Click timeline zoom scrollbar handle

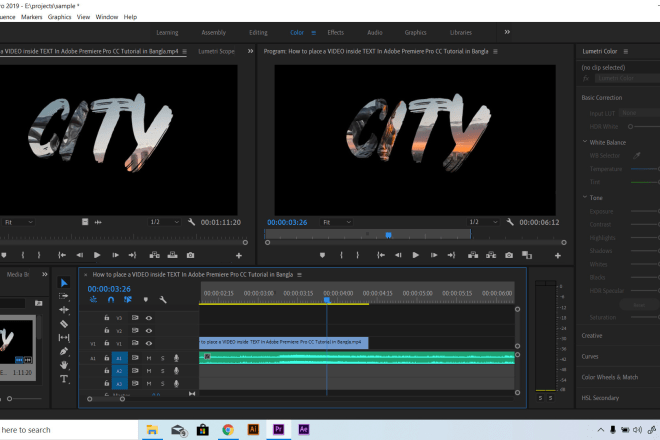pyautogui.click(x=122, y=399)
